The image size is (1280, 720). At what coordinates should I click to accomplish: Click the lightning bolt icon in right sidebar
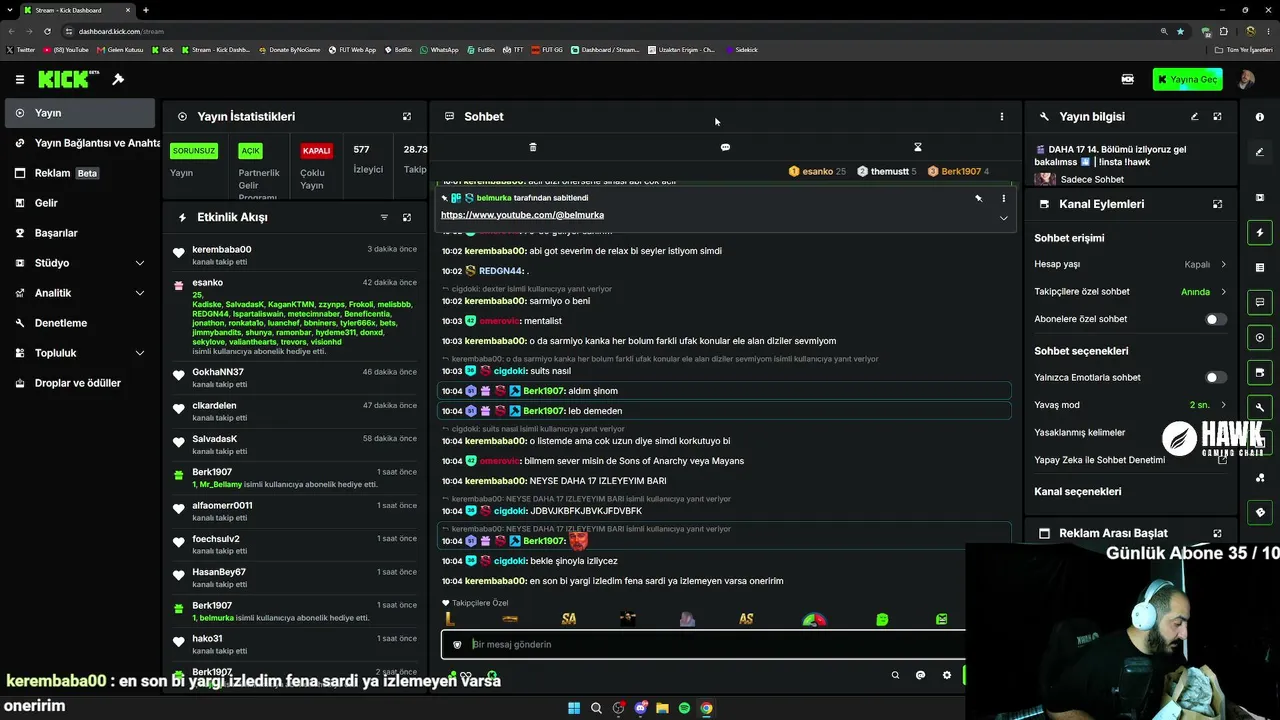(1260, 233)
